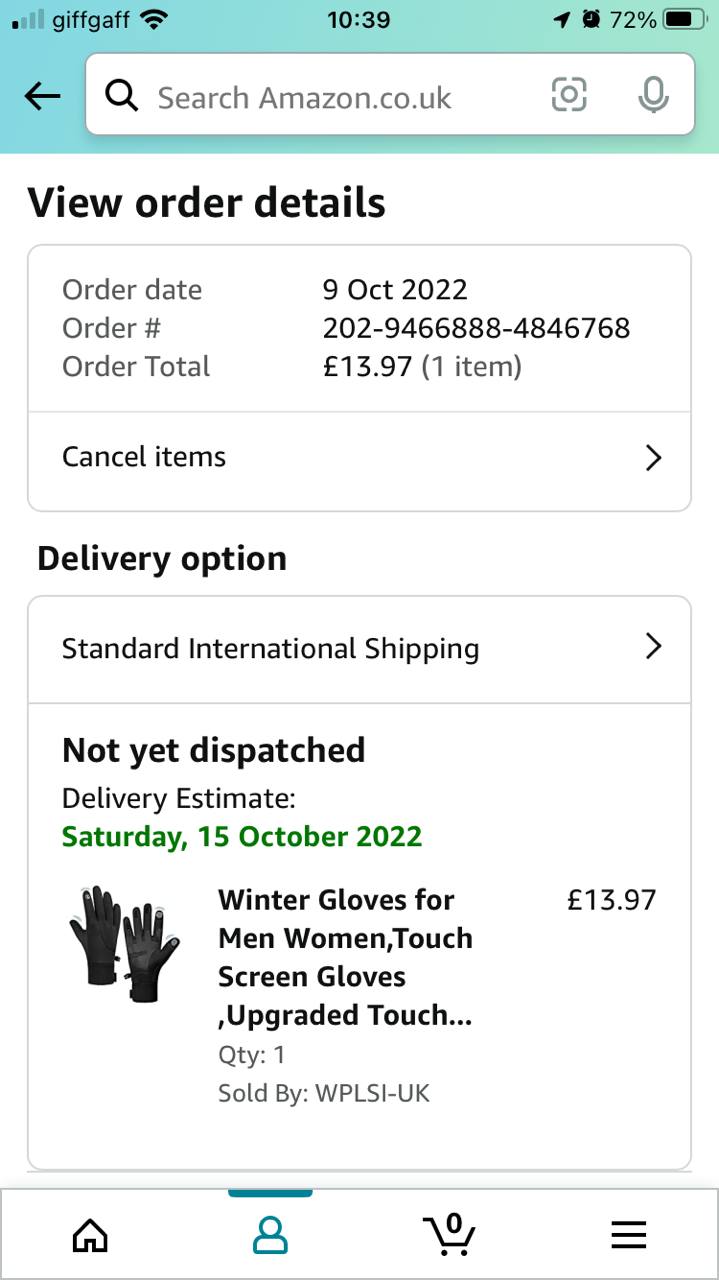Tap the magnifying glass search icon
Image resolution: width=719 pixels, height=1280 pixels.
tap(121, 96)
